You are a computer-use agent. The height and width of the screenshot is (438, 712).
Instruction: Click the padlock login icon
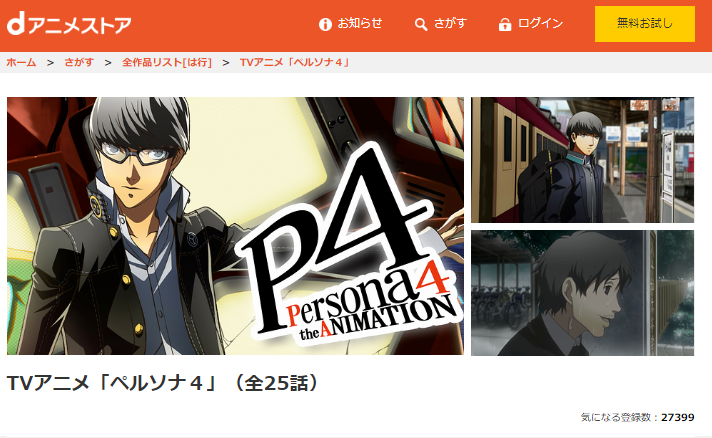(x=504, y=24)
